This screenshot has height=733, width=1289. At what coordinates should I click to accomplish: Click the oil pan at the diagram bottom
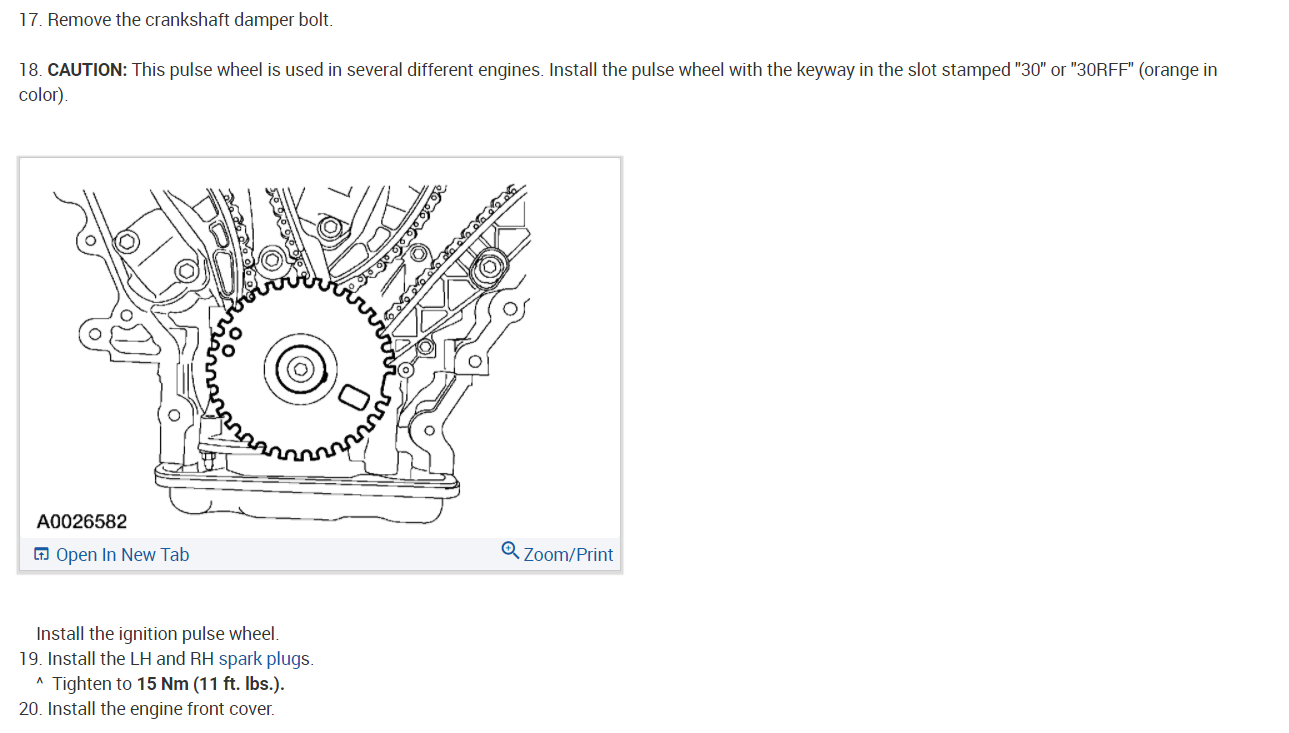pos(305,500)
